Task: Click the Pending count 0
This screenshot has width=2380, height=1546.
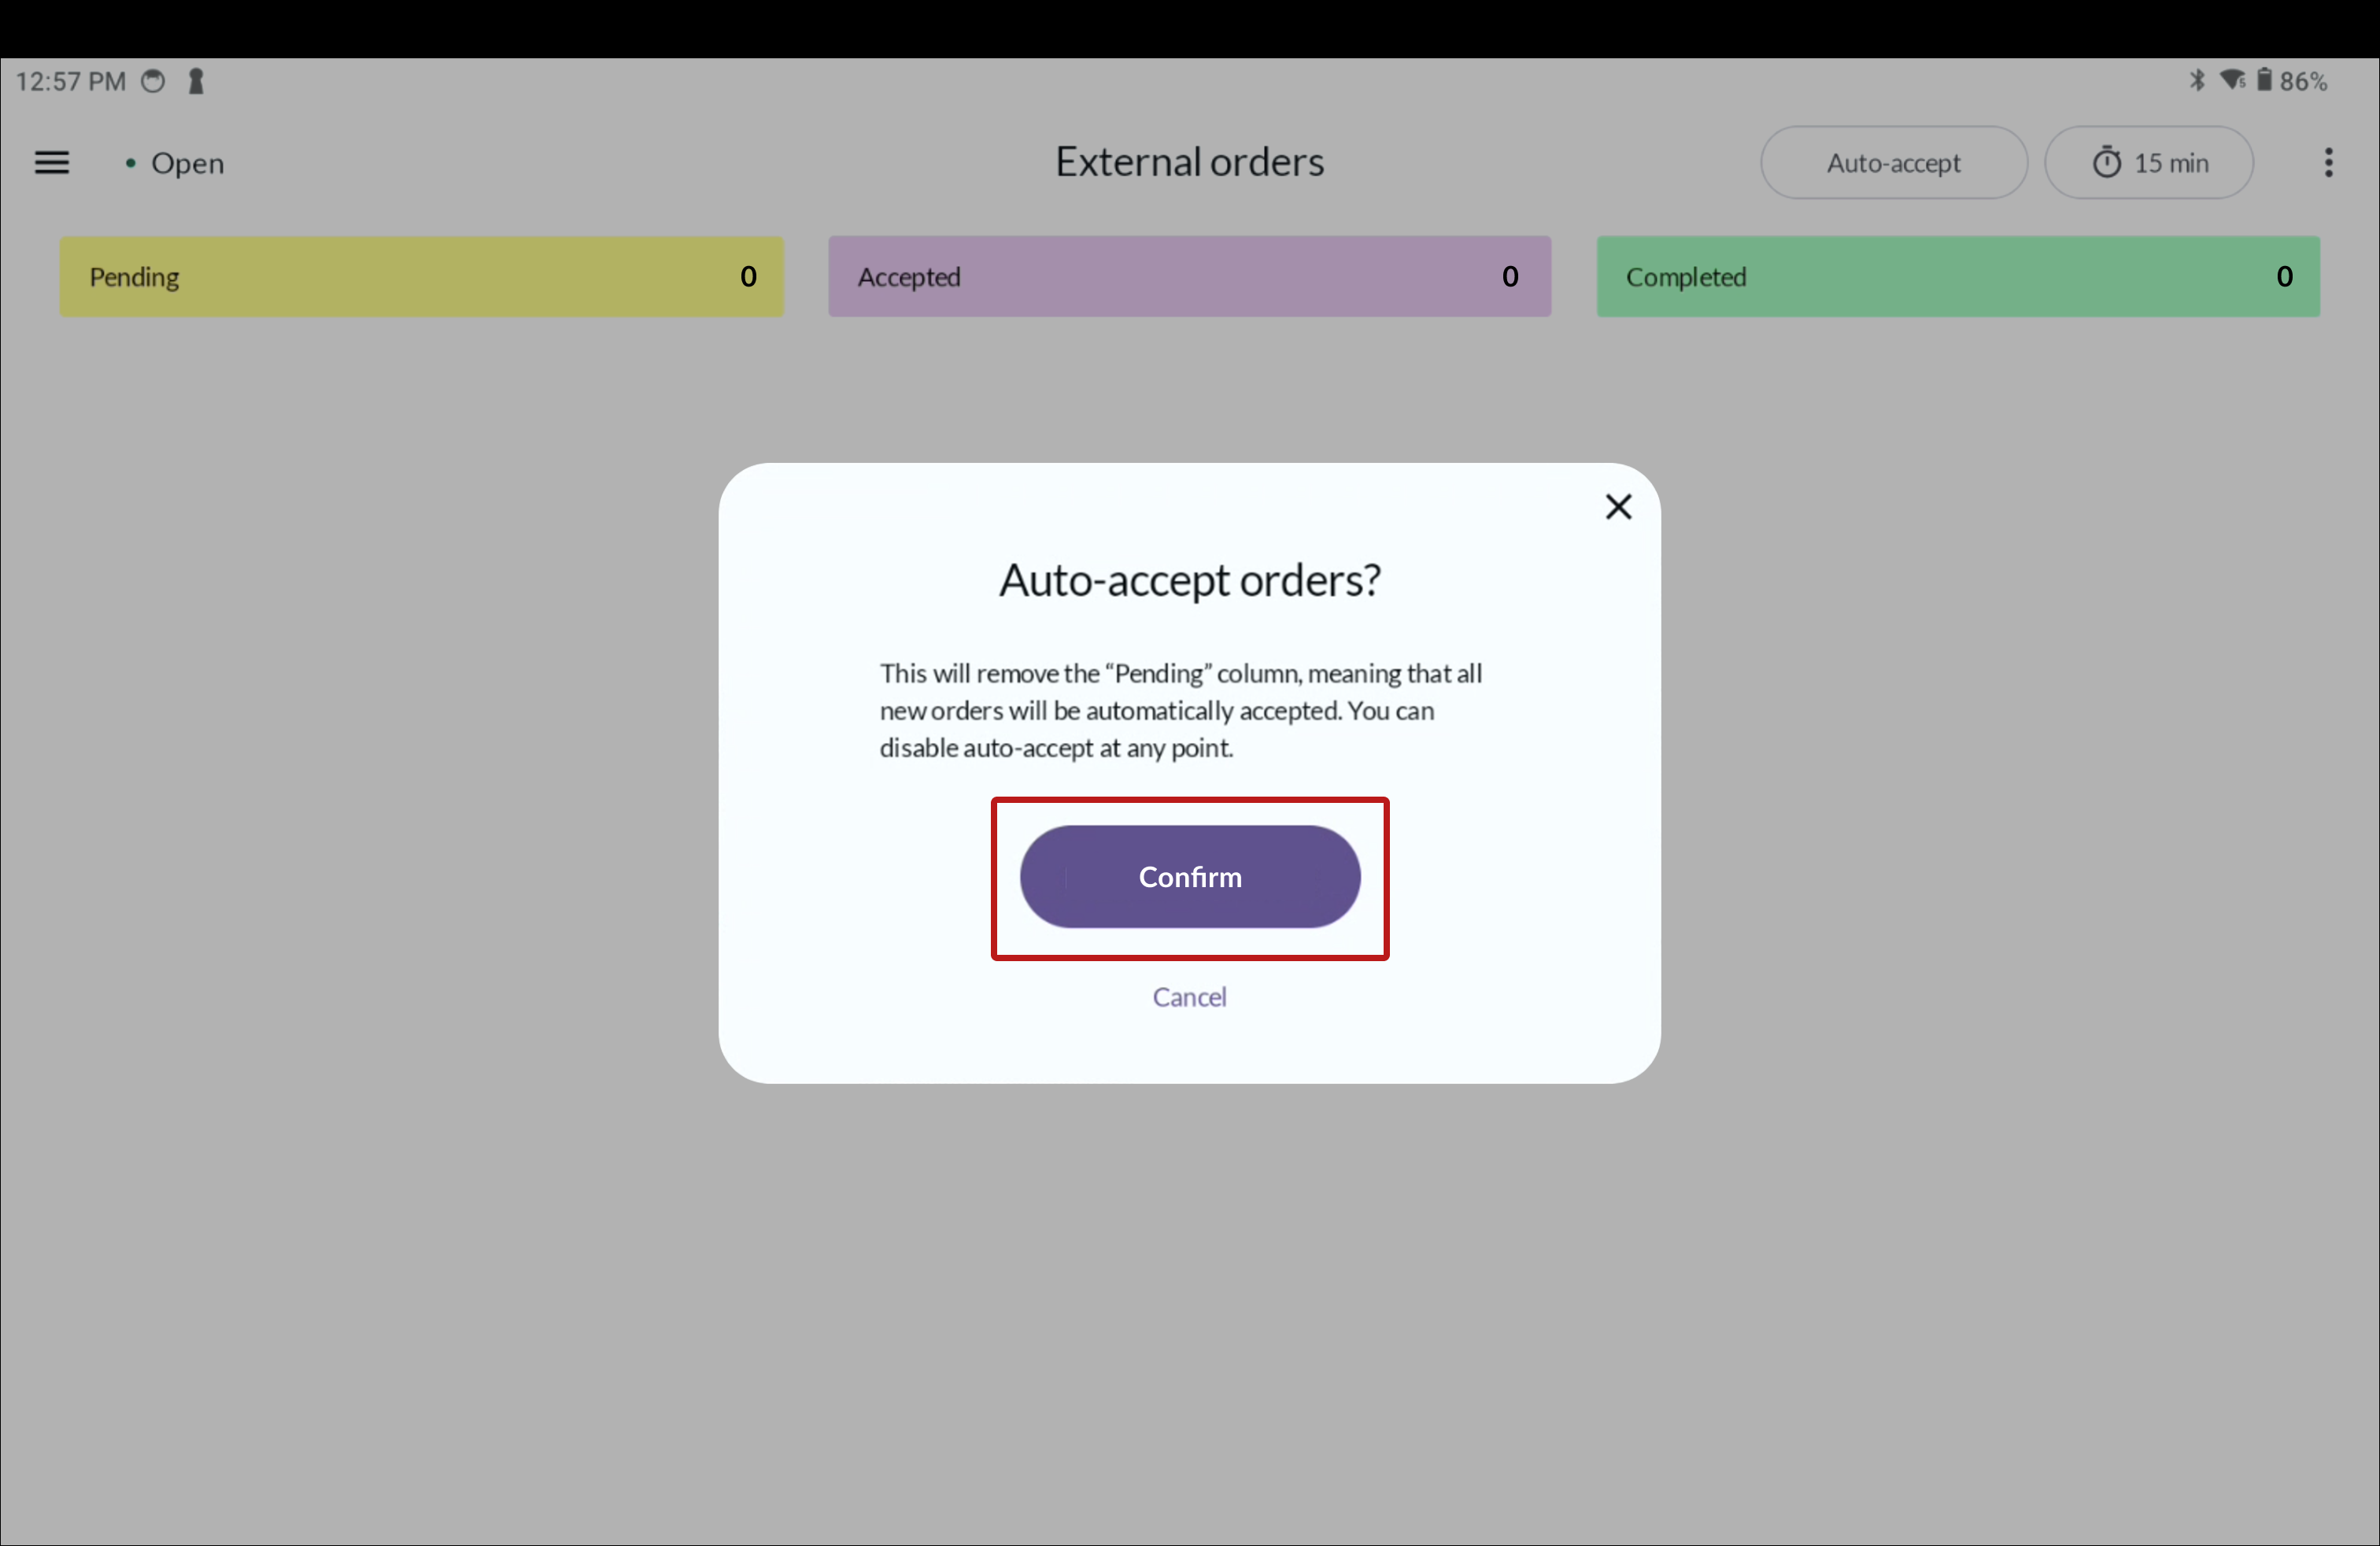Action: (748, 277)
